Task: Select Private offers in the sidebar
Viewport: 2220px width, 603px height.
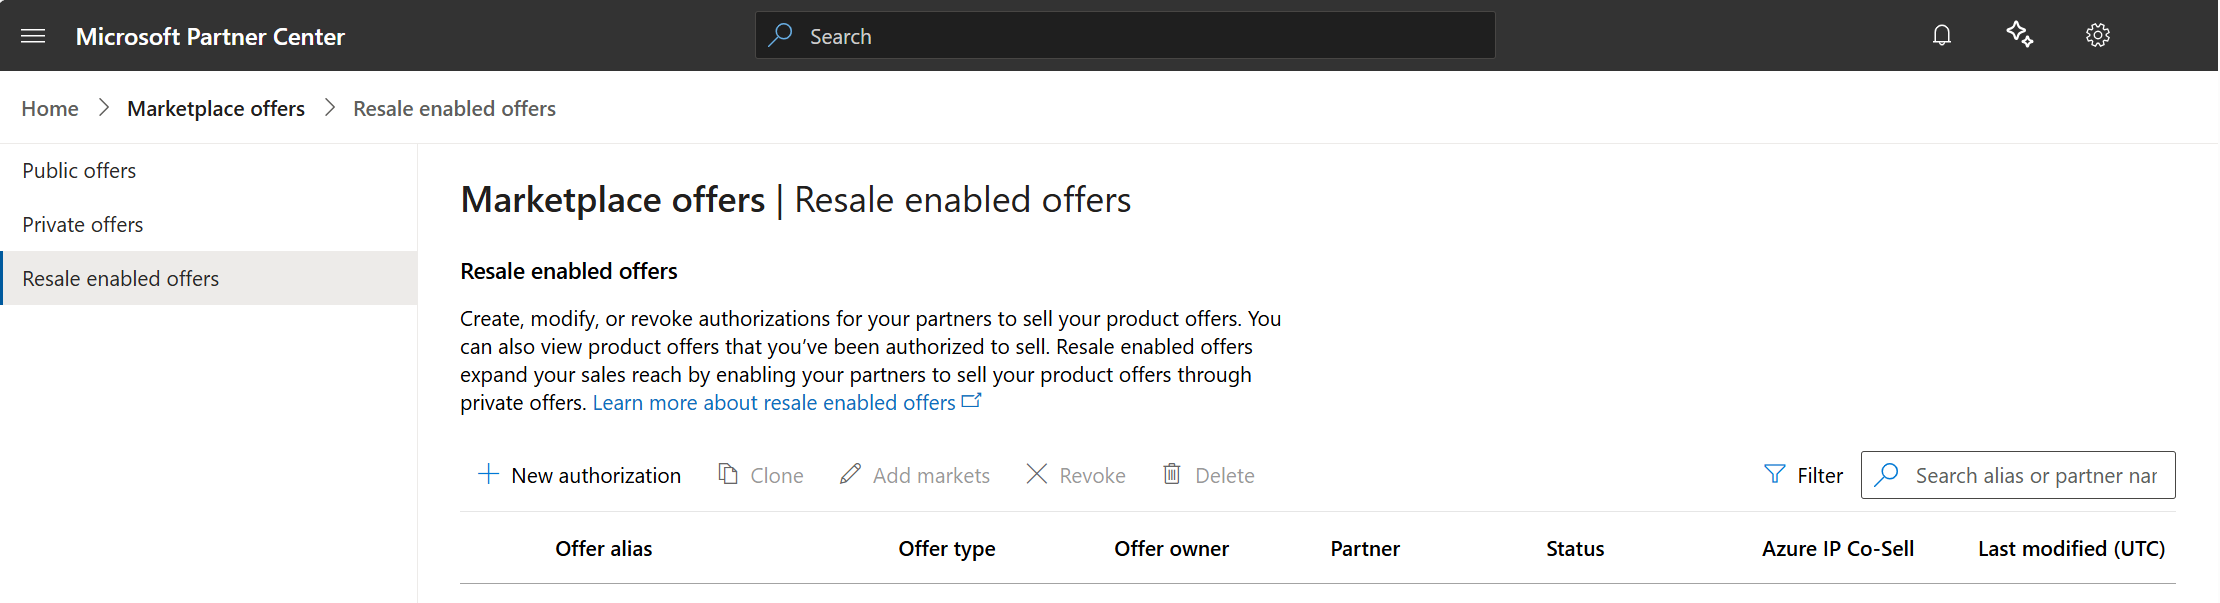Action: 83,225
